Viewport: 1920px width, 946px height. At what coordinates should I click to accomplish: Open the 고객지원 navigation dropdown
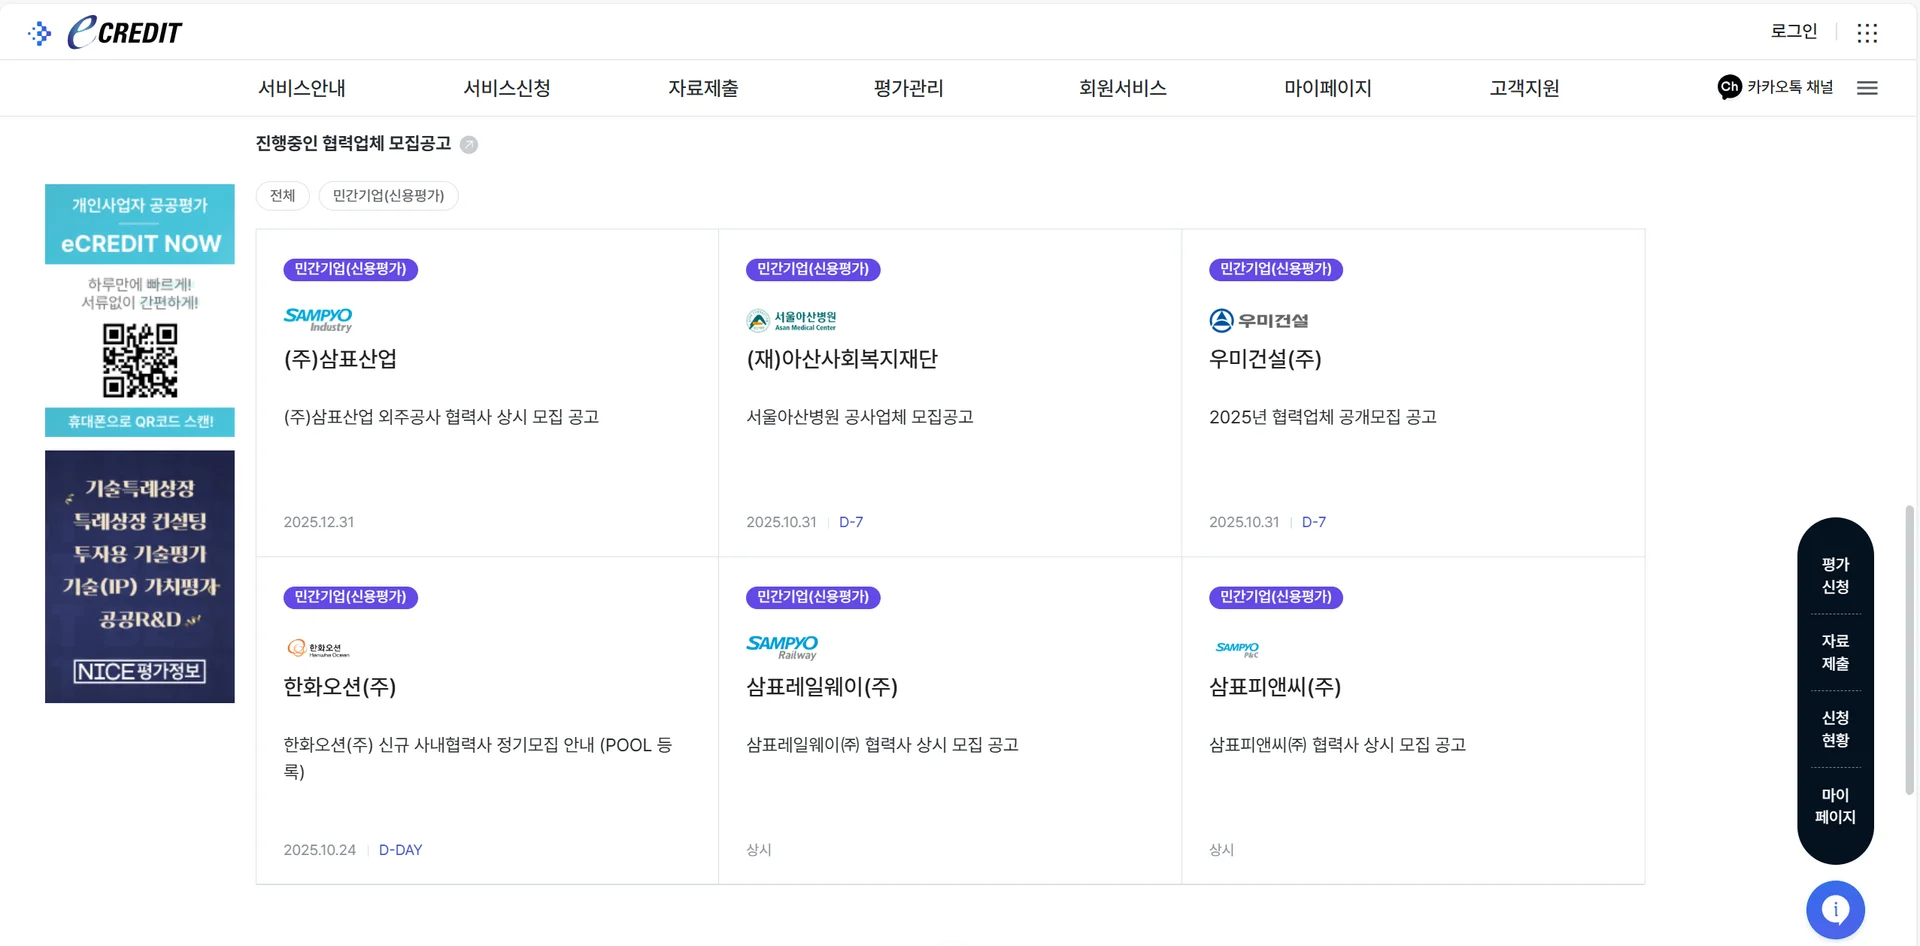click(1523, 88)
